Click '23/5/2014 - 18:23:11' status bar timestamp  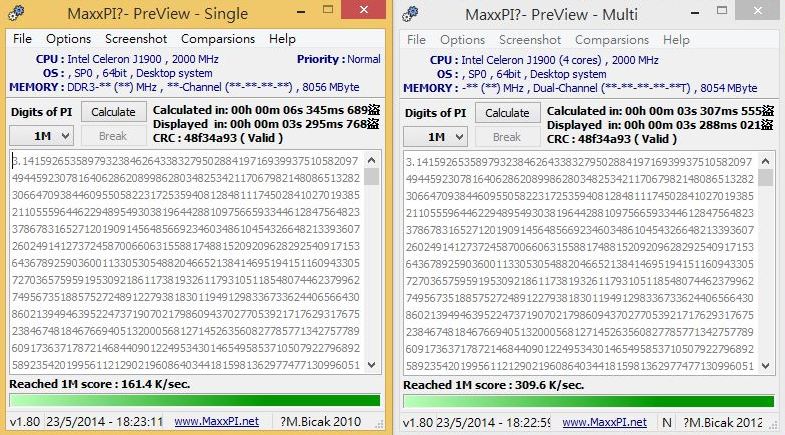(105, 421)
